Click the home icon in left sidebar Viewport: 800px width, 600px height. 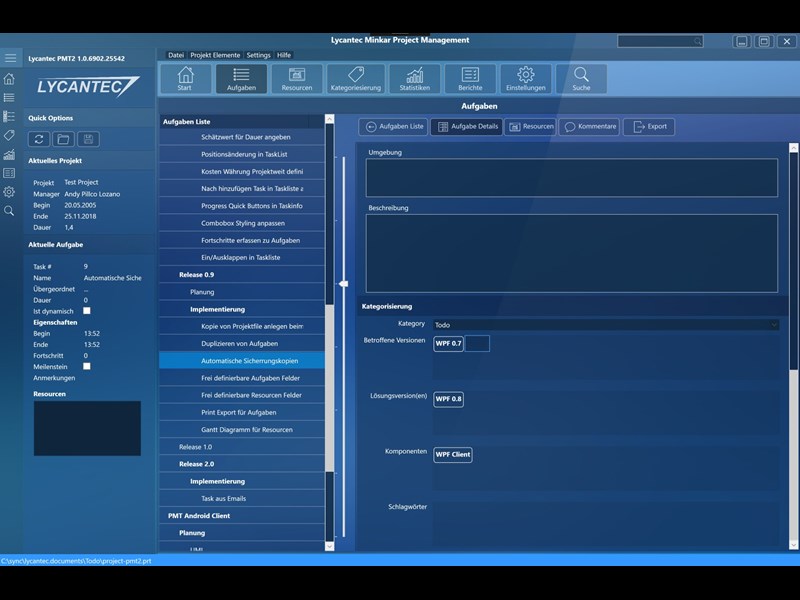9,79
